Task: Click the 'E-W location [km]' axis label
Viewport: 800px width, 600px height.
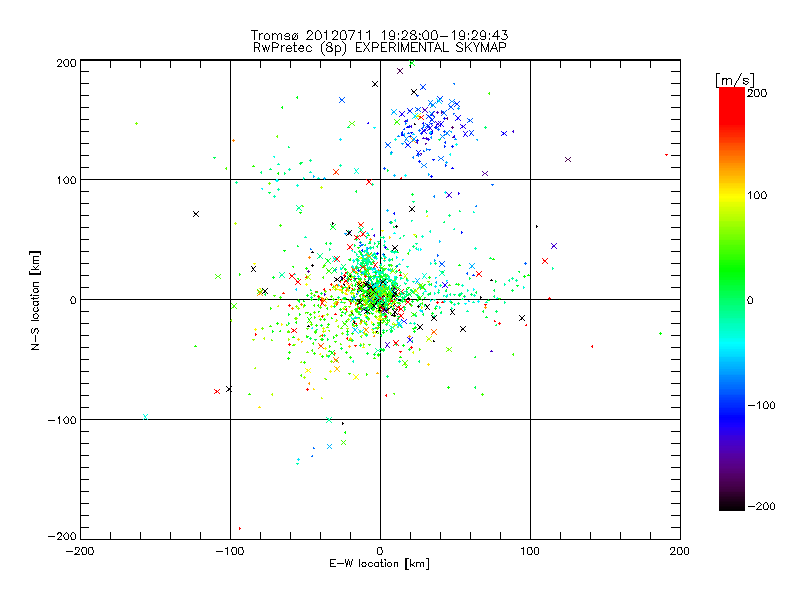Action: [379, 563]
